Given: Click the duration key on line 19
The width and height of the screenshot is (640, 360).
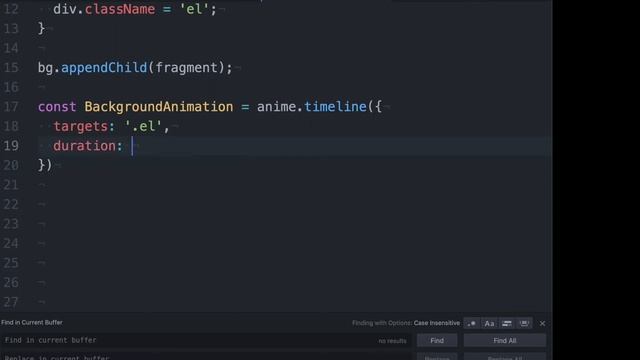Looking at the screenshot, I should tap(84, 146).
